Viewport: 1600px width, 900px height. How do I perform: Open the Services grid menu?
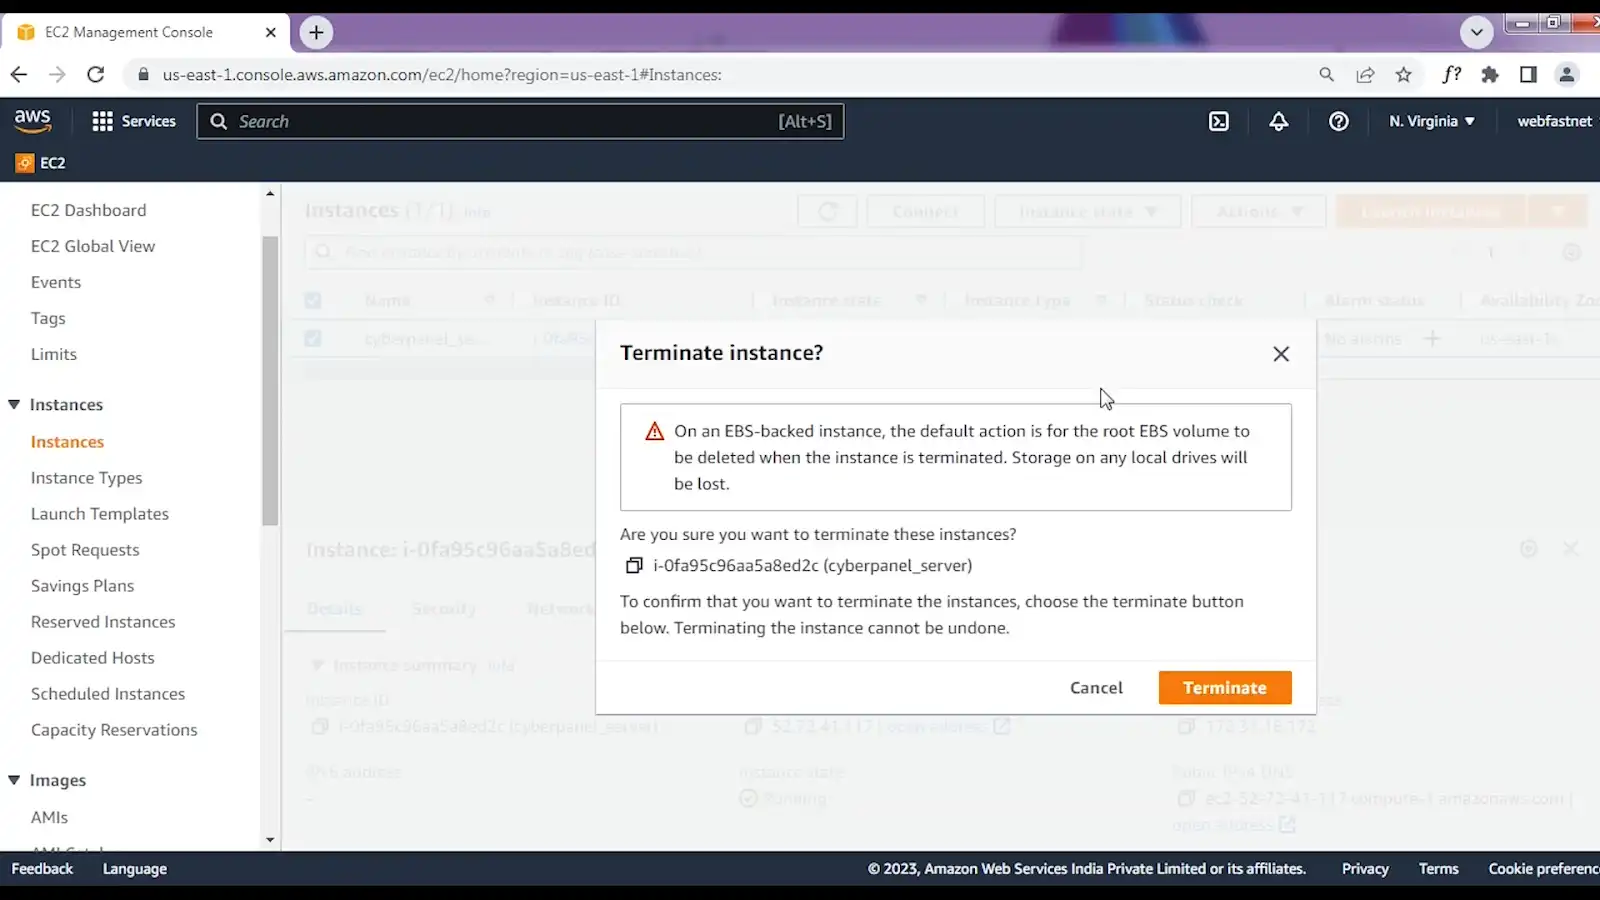click(133, 121)
